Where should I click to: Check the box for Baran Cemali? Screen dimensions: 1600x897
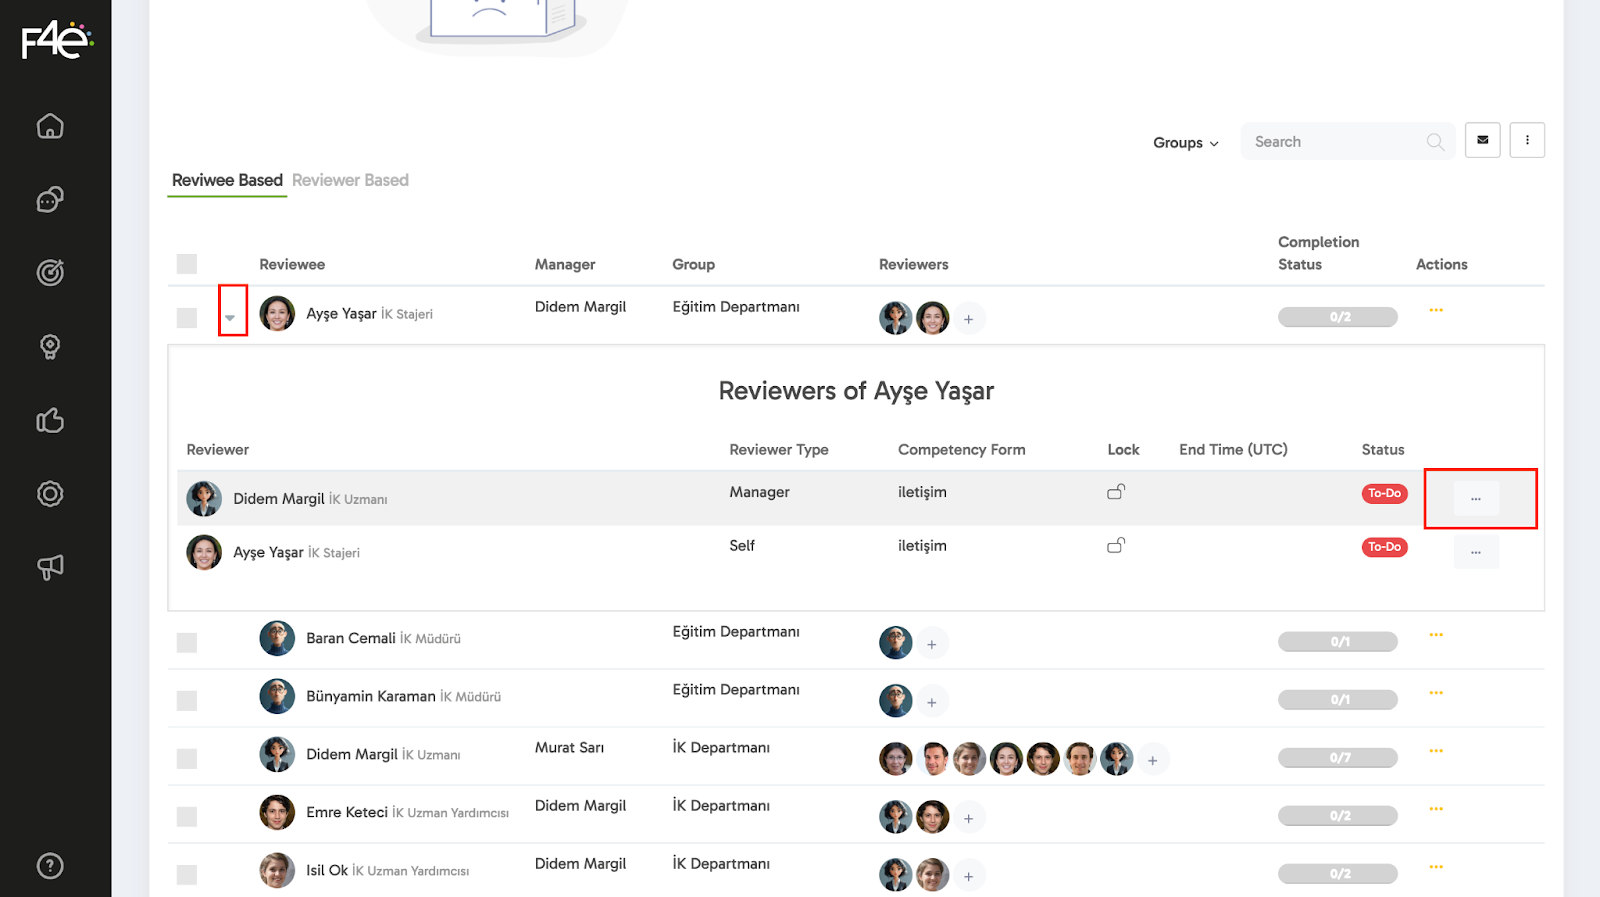(x=187, y=643)
